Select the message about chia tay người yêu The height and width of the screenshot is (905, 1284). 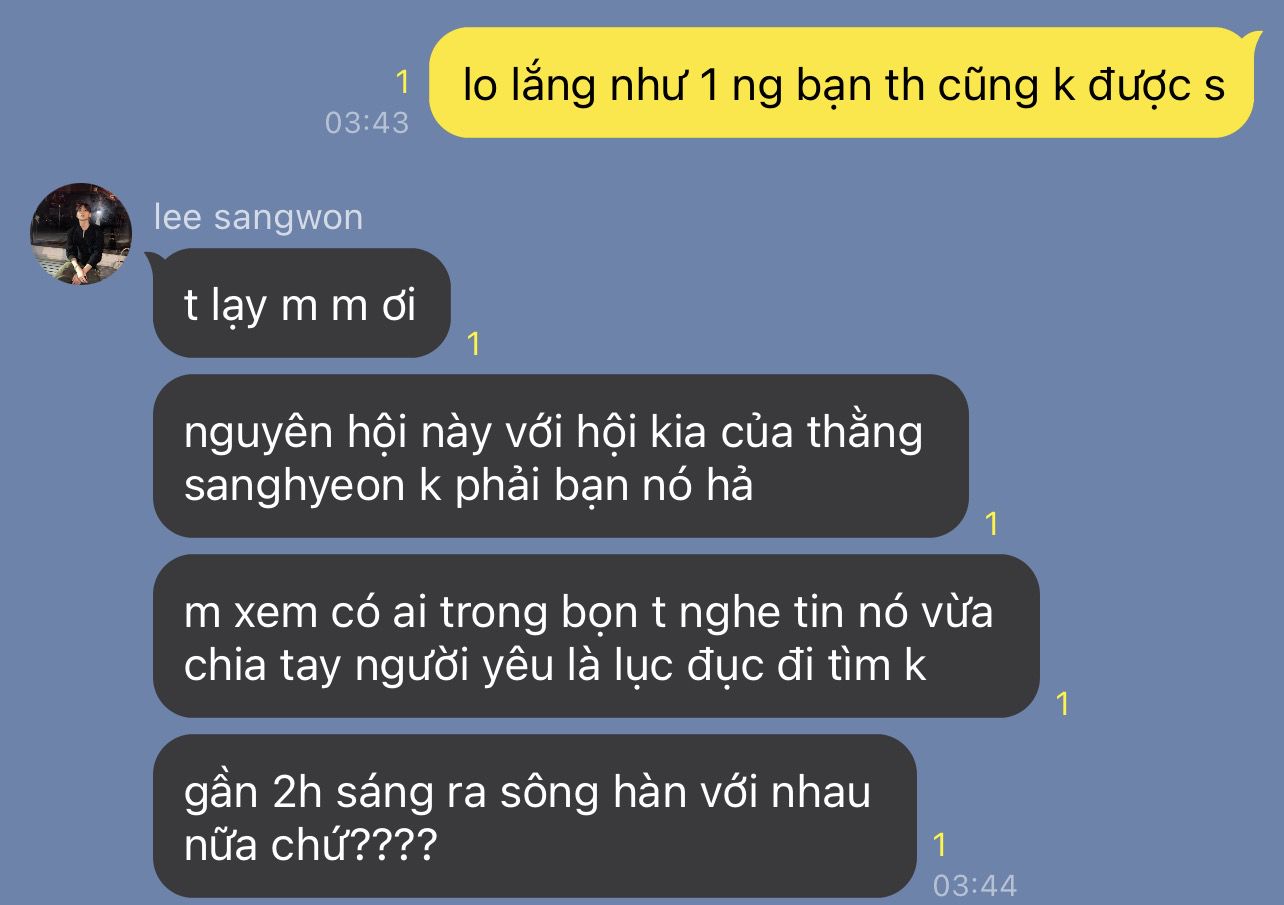[x=596, y=637]
